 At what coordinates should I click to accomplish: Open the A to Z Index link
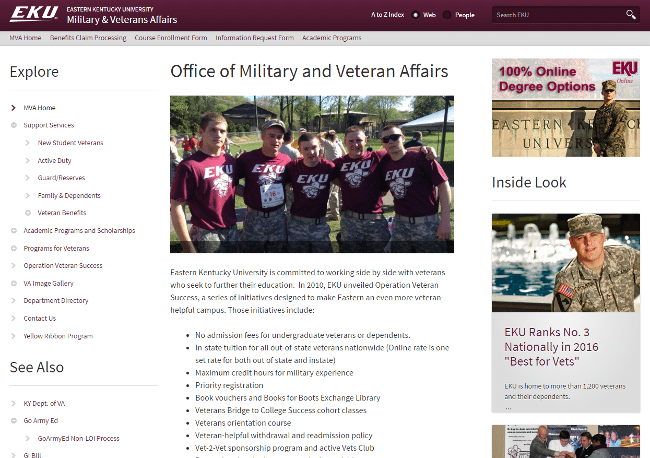tap(387, 15)
